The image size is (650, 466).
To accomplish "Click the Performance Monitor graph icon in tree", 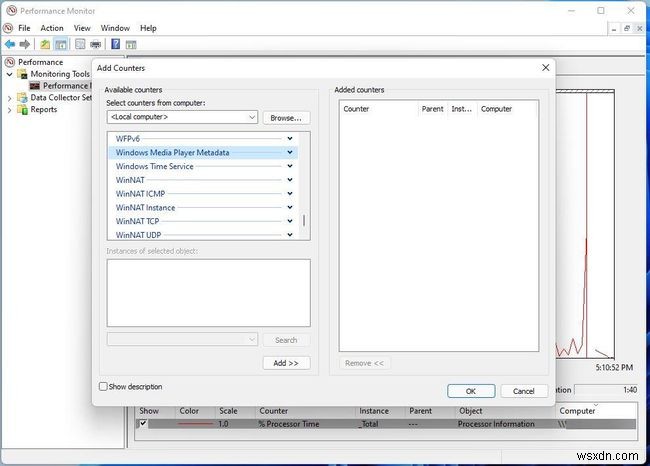I will coord(35,86).
